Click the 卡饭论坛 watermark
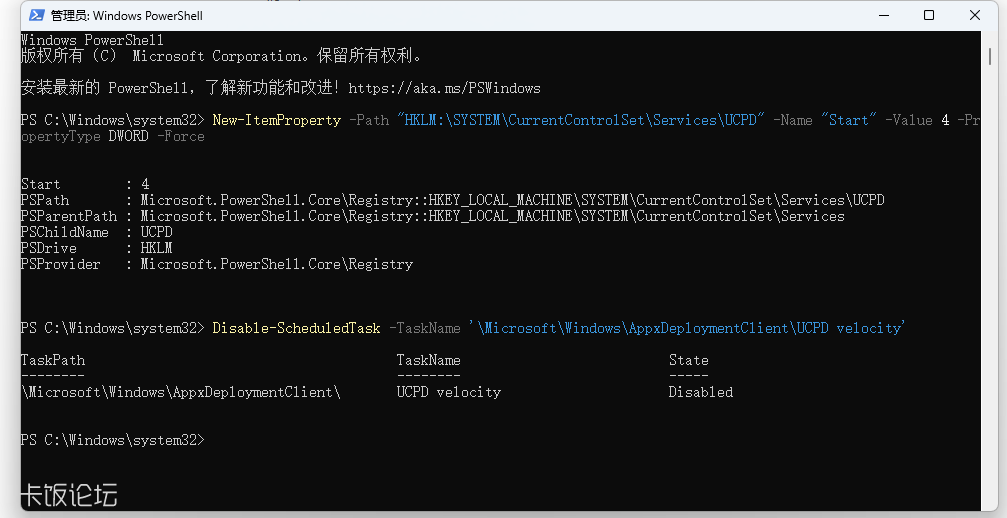 [69, 495]
